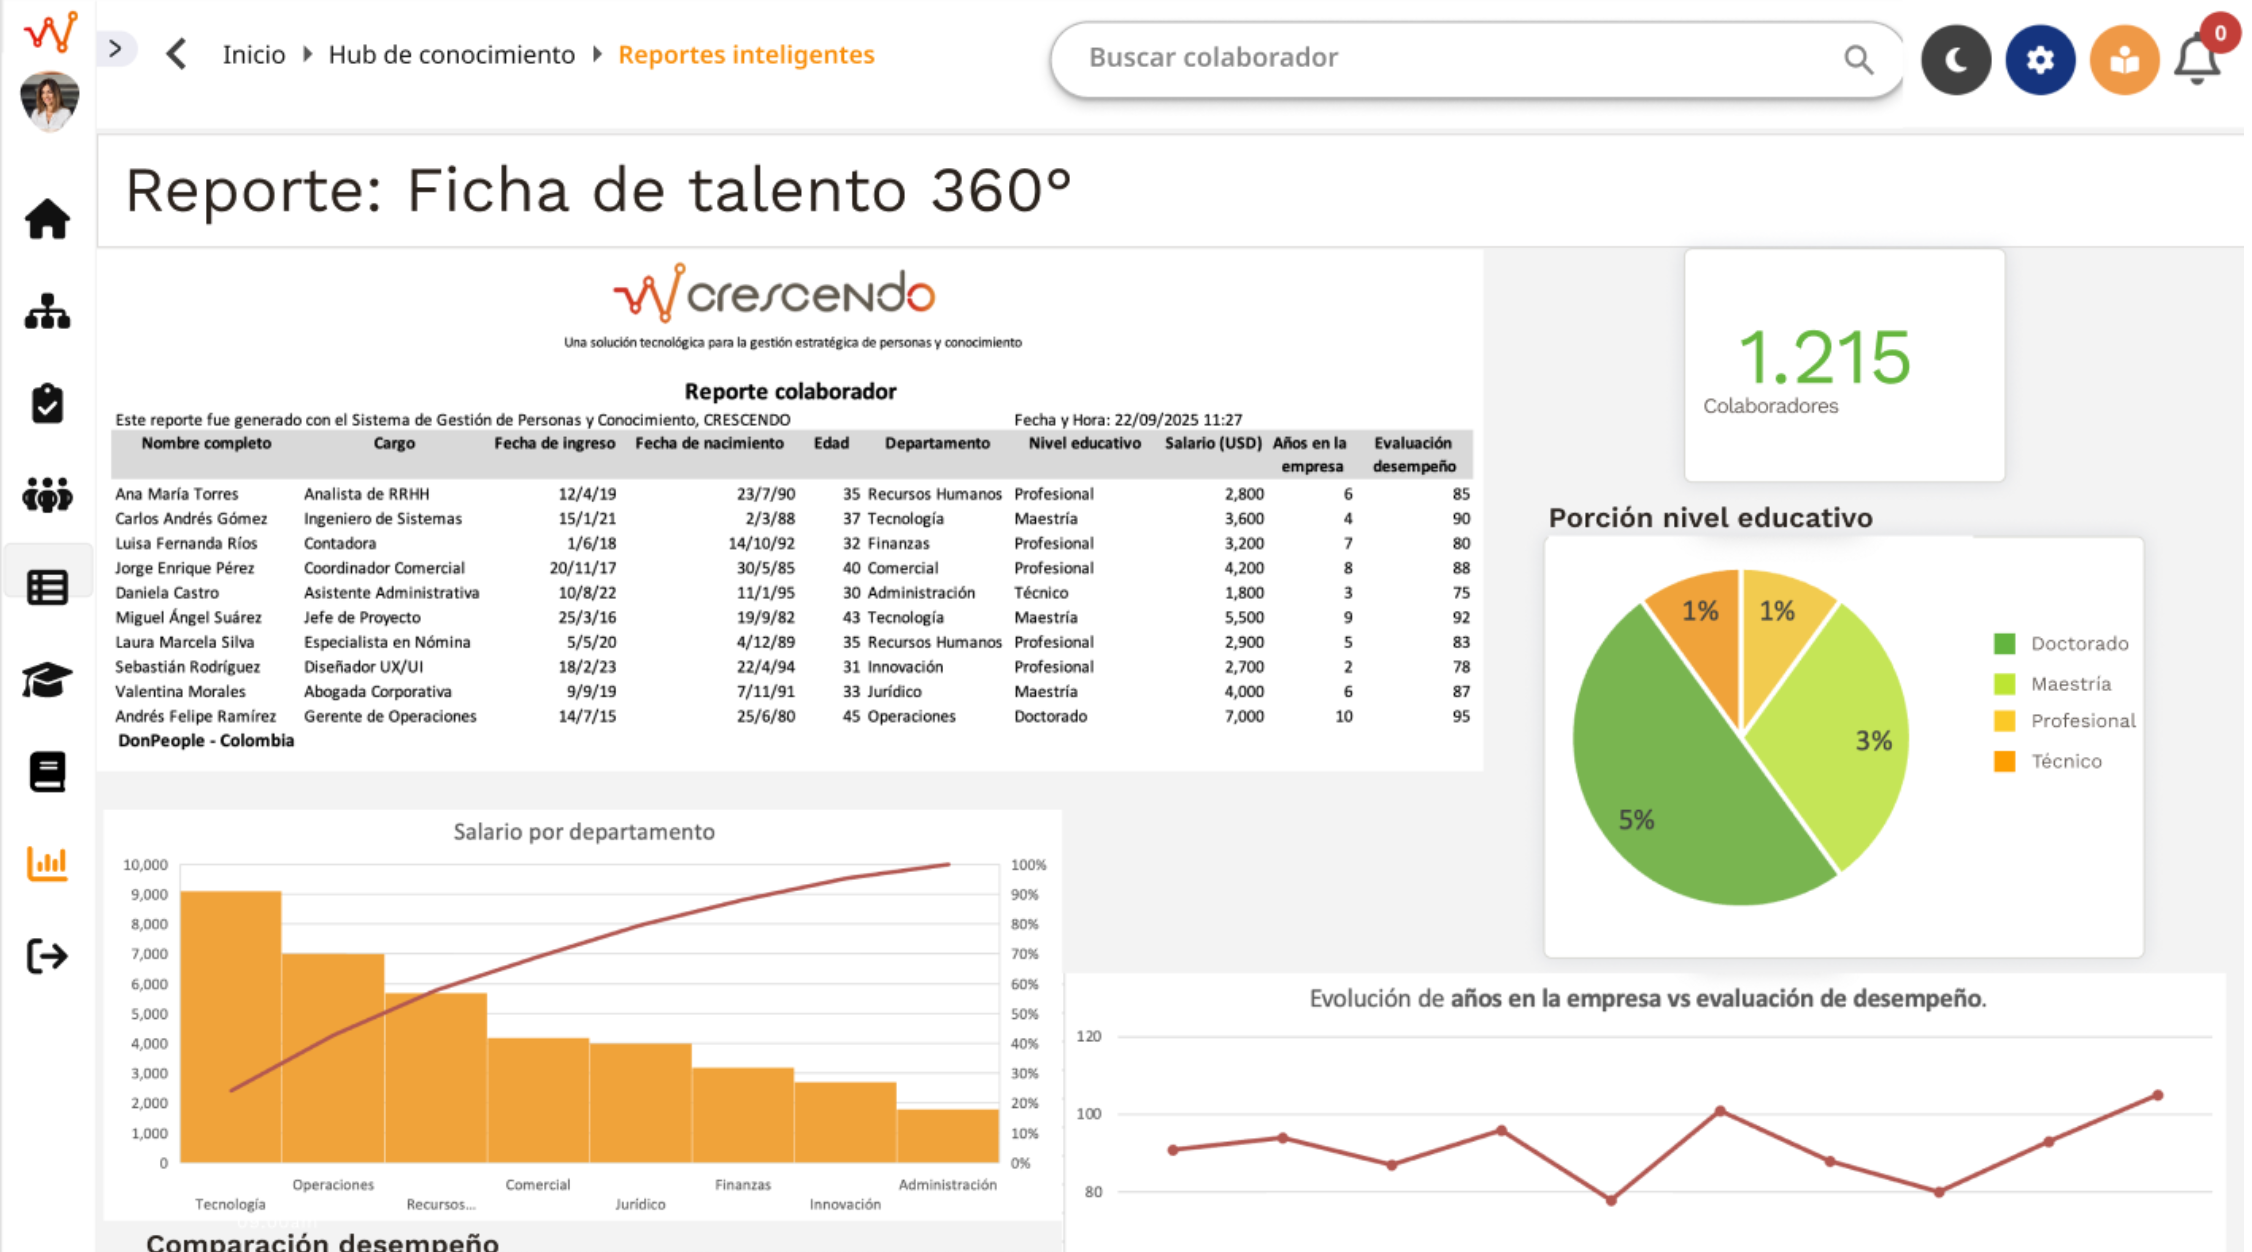
Task: Click the Doctorado green legend swatch
Action: coord(2003,643)
